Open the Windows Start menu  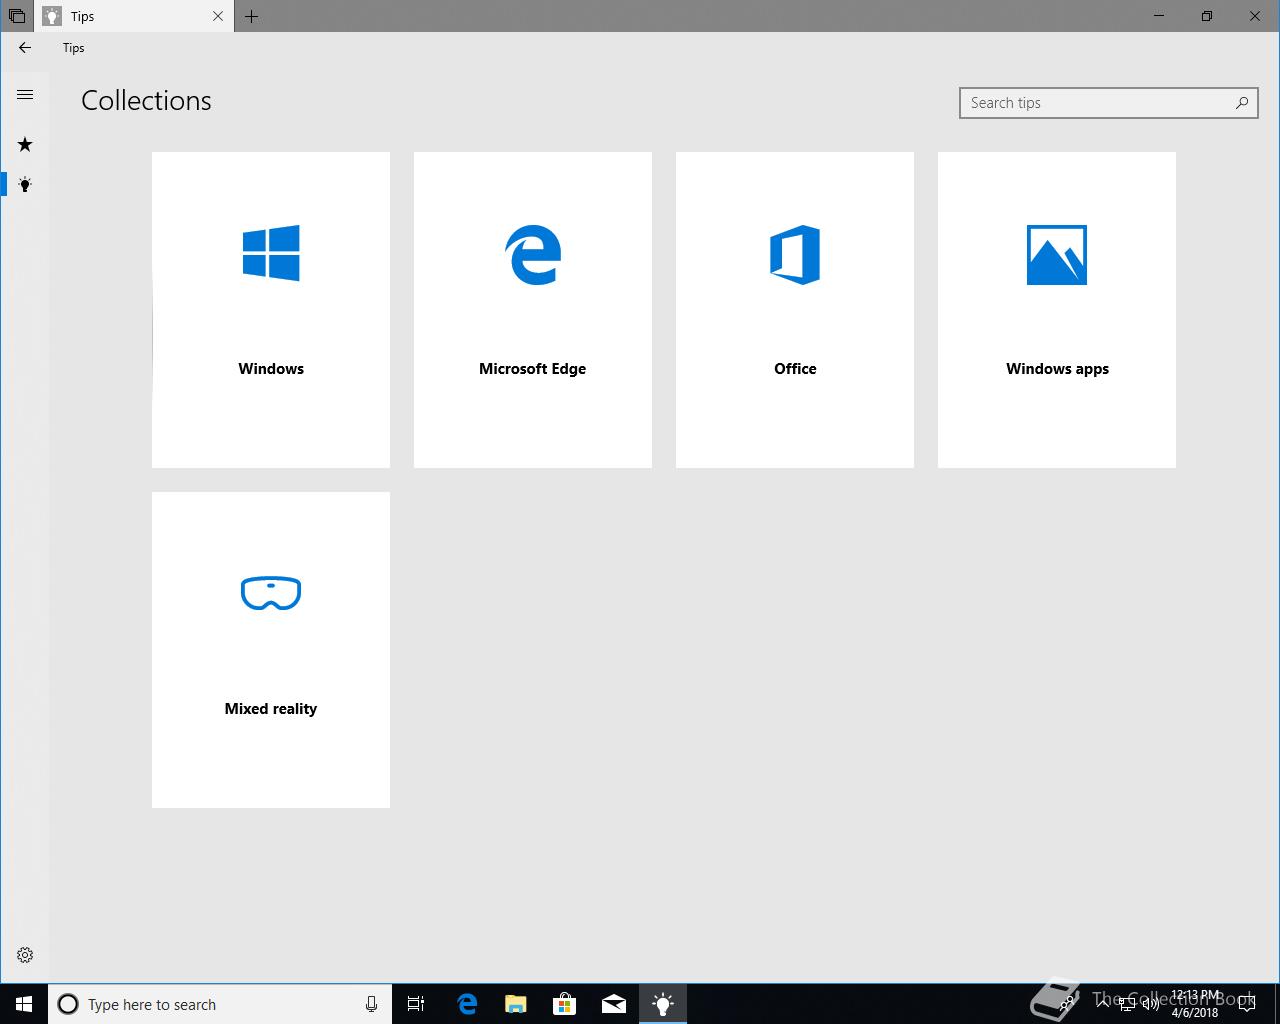coord(24,1004)
